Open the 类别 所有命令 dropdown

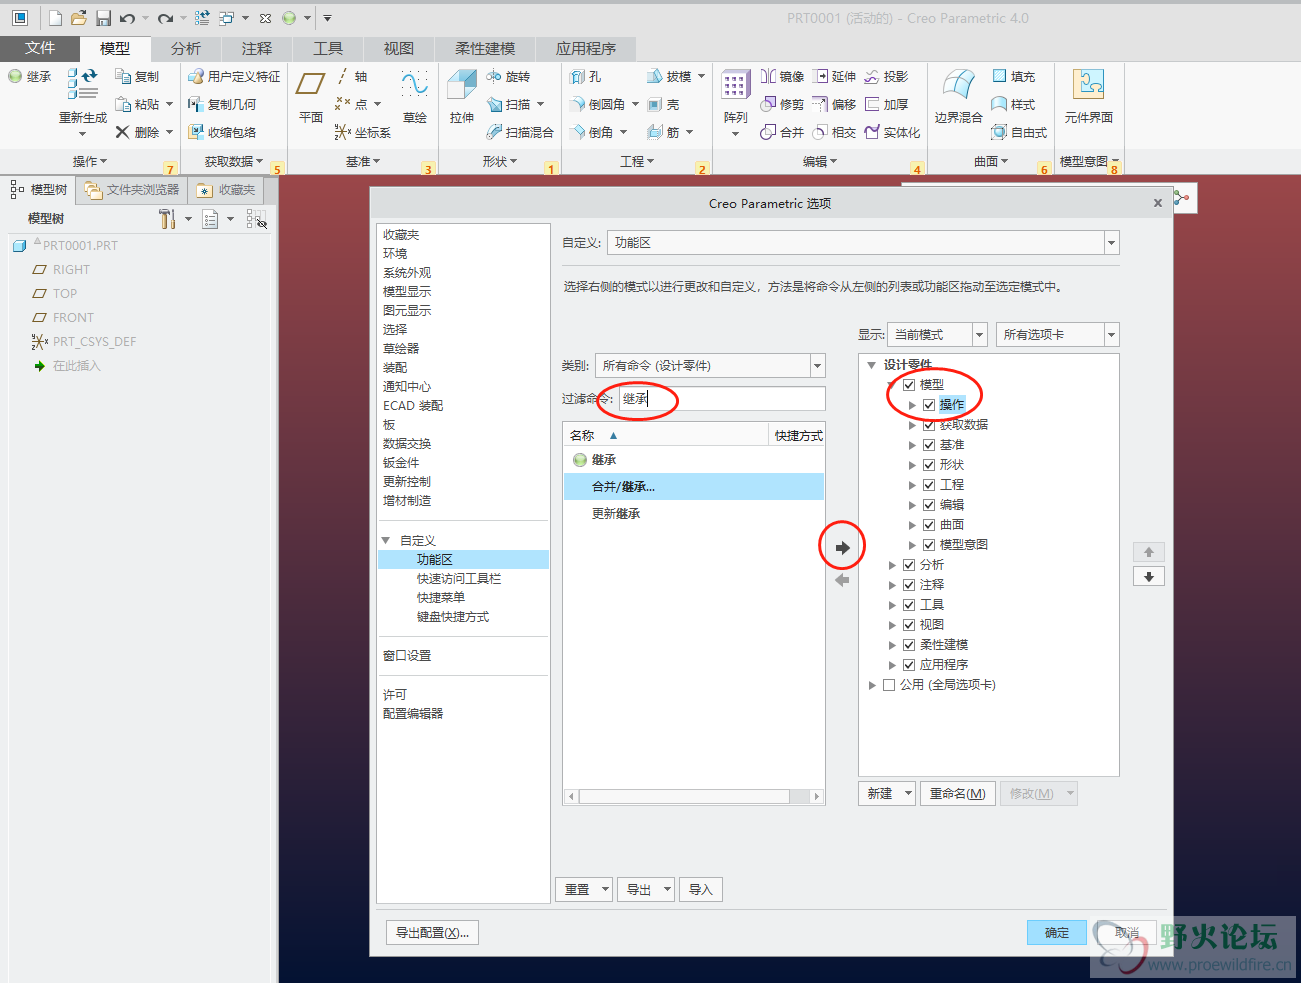point(817,365)
